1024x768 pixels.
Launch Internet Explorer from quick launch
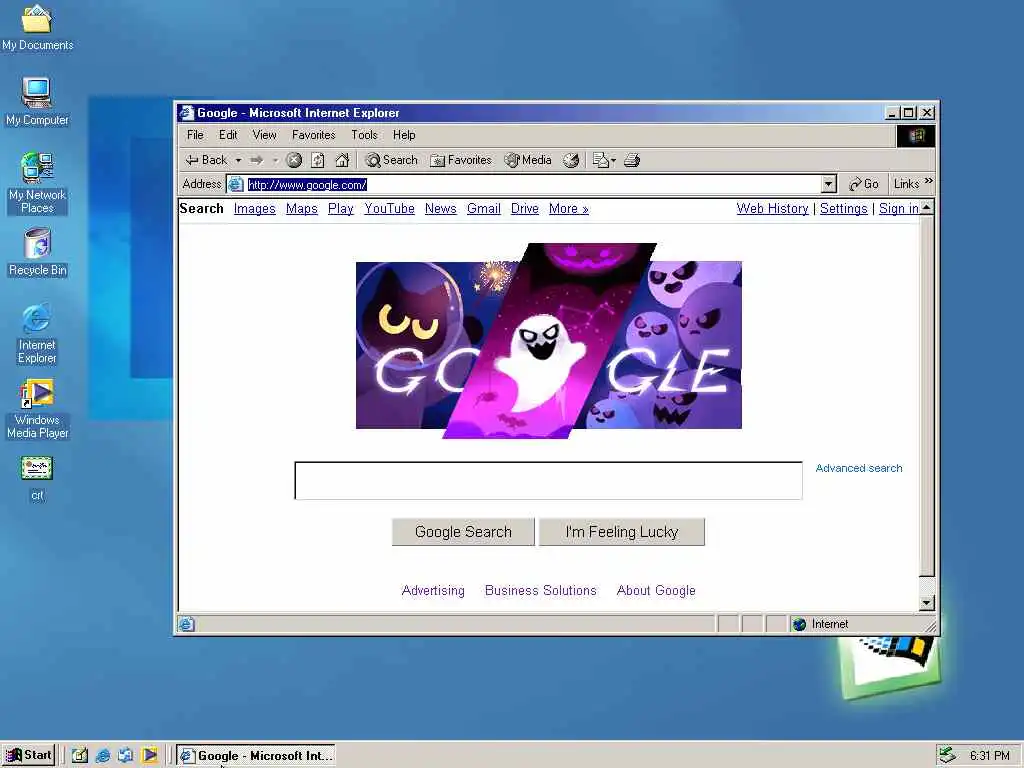103,756
